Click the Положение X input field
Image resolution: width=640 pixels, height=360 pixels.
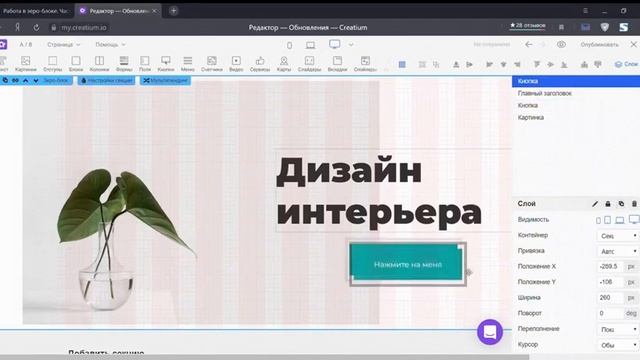[x=611, y=267]
